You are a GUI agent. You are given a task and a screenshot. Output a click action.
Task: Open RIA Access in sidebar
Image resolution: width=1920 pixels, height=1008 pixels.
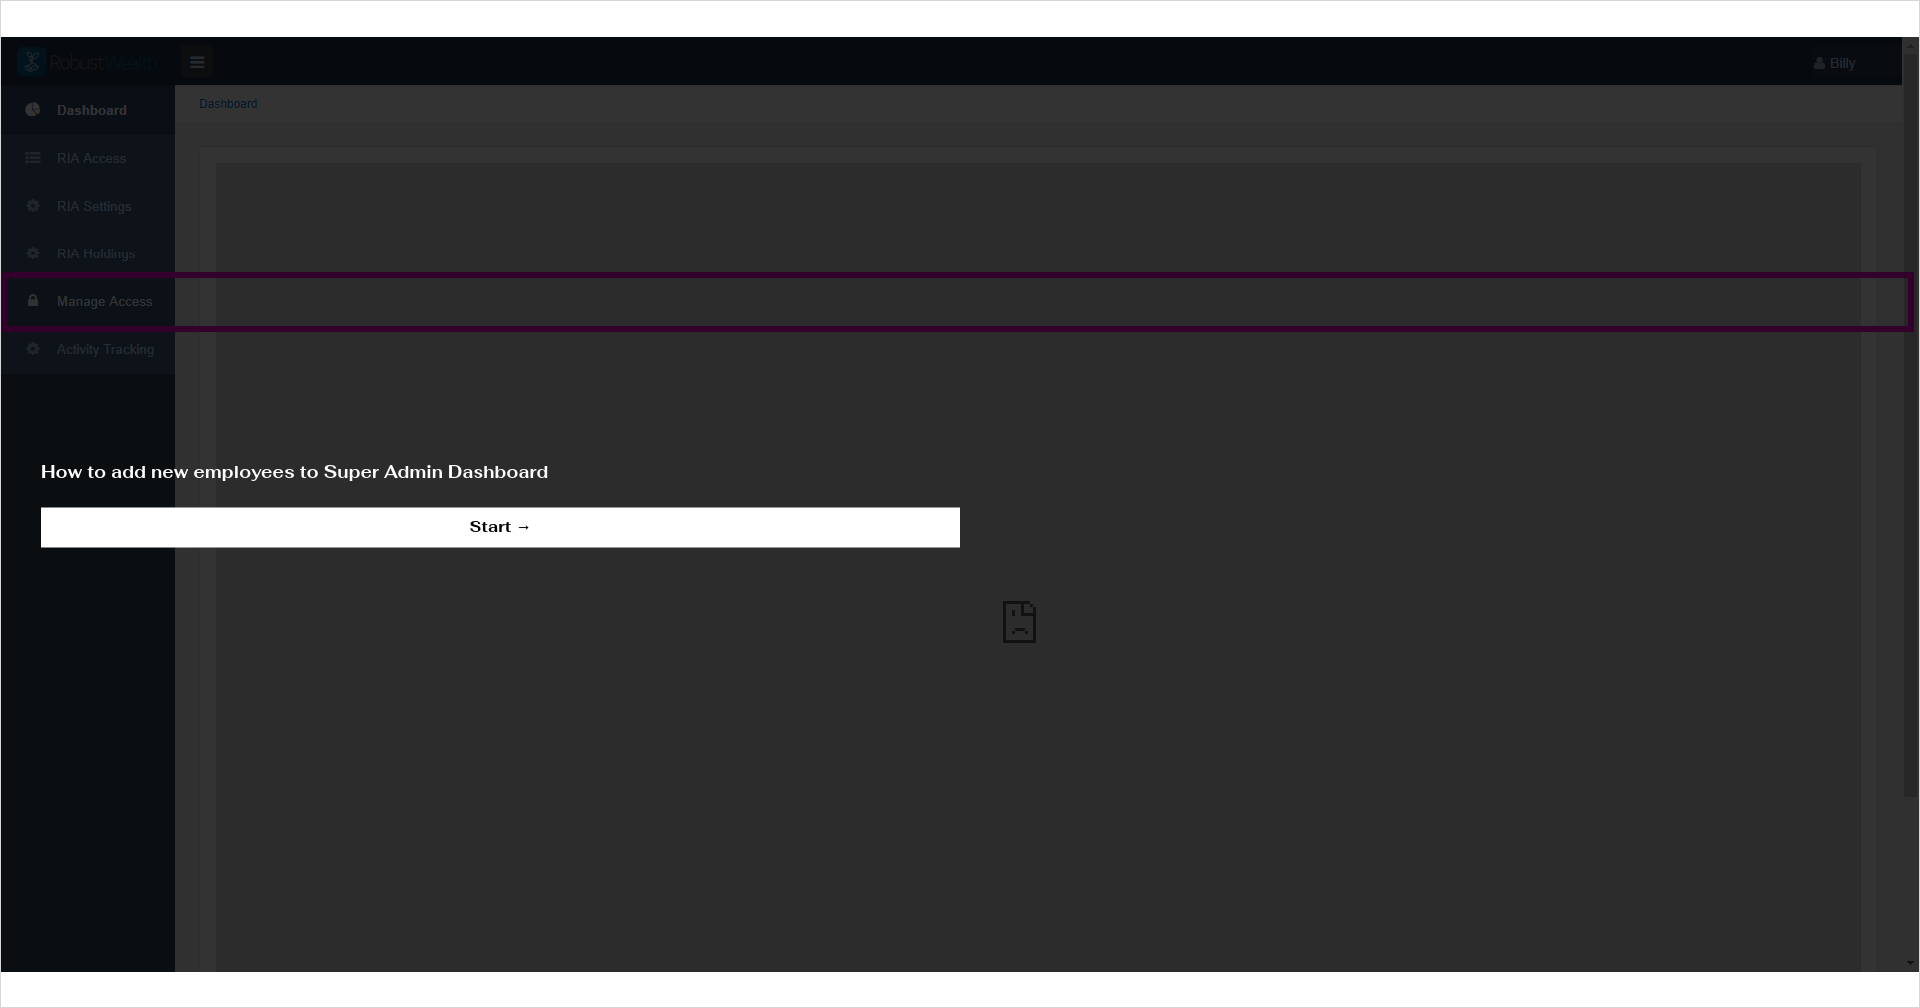(x=88, y=158)
